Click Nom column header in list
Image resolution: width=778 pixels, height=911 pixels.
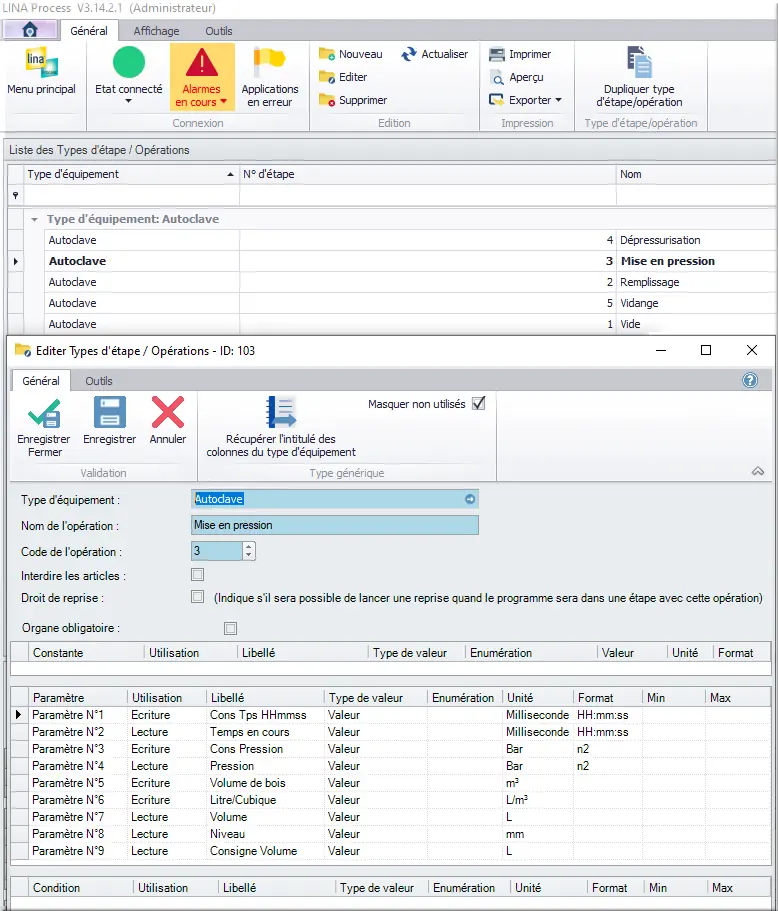point(696,174)
